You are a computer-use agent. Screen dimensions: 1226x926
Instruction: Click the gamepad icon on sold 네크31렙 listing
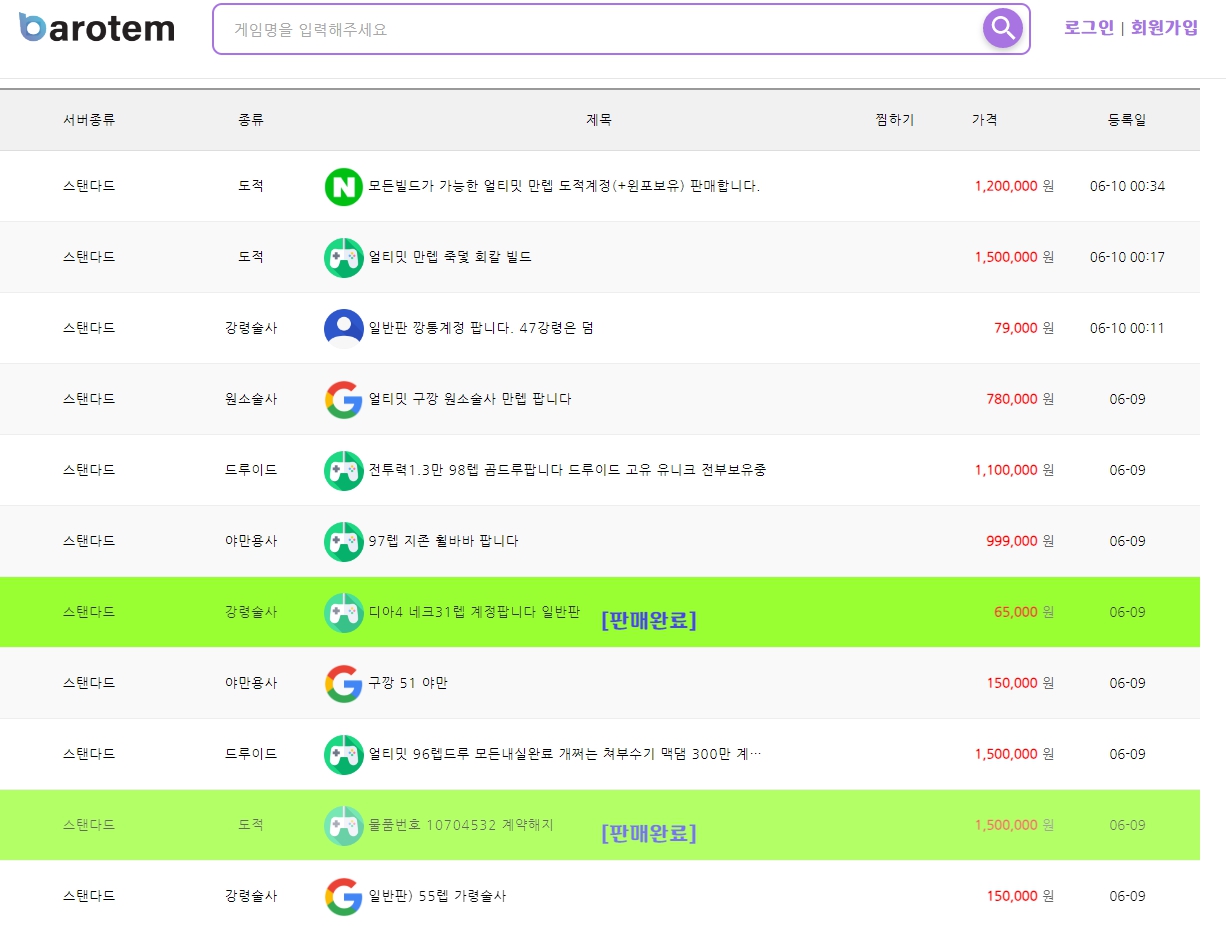click(343, 612)
